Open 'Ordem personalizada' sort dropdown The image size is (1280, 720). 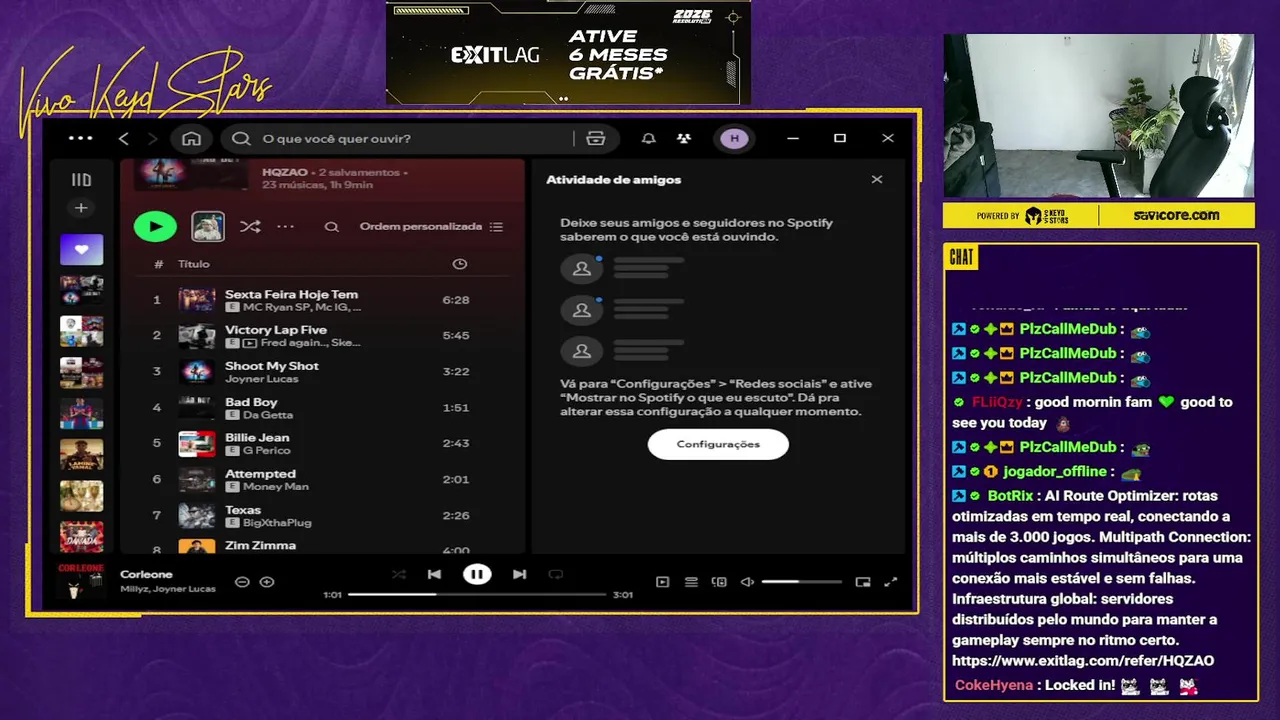(421, 227)
